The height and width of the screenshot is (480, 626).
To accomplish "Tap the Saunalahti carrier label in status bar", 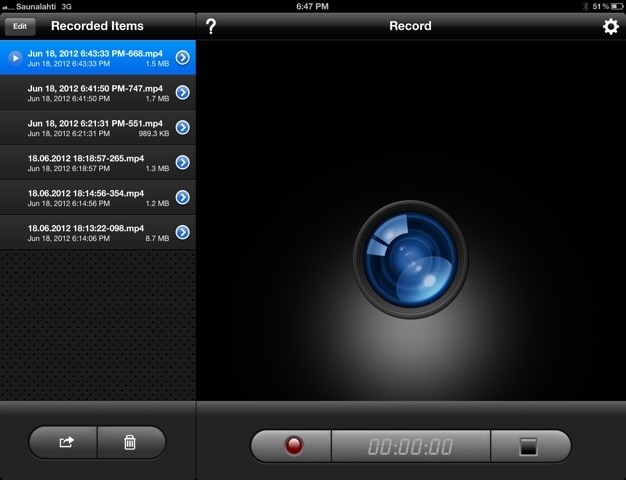I will coord(36,7).
